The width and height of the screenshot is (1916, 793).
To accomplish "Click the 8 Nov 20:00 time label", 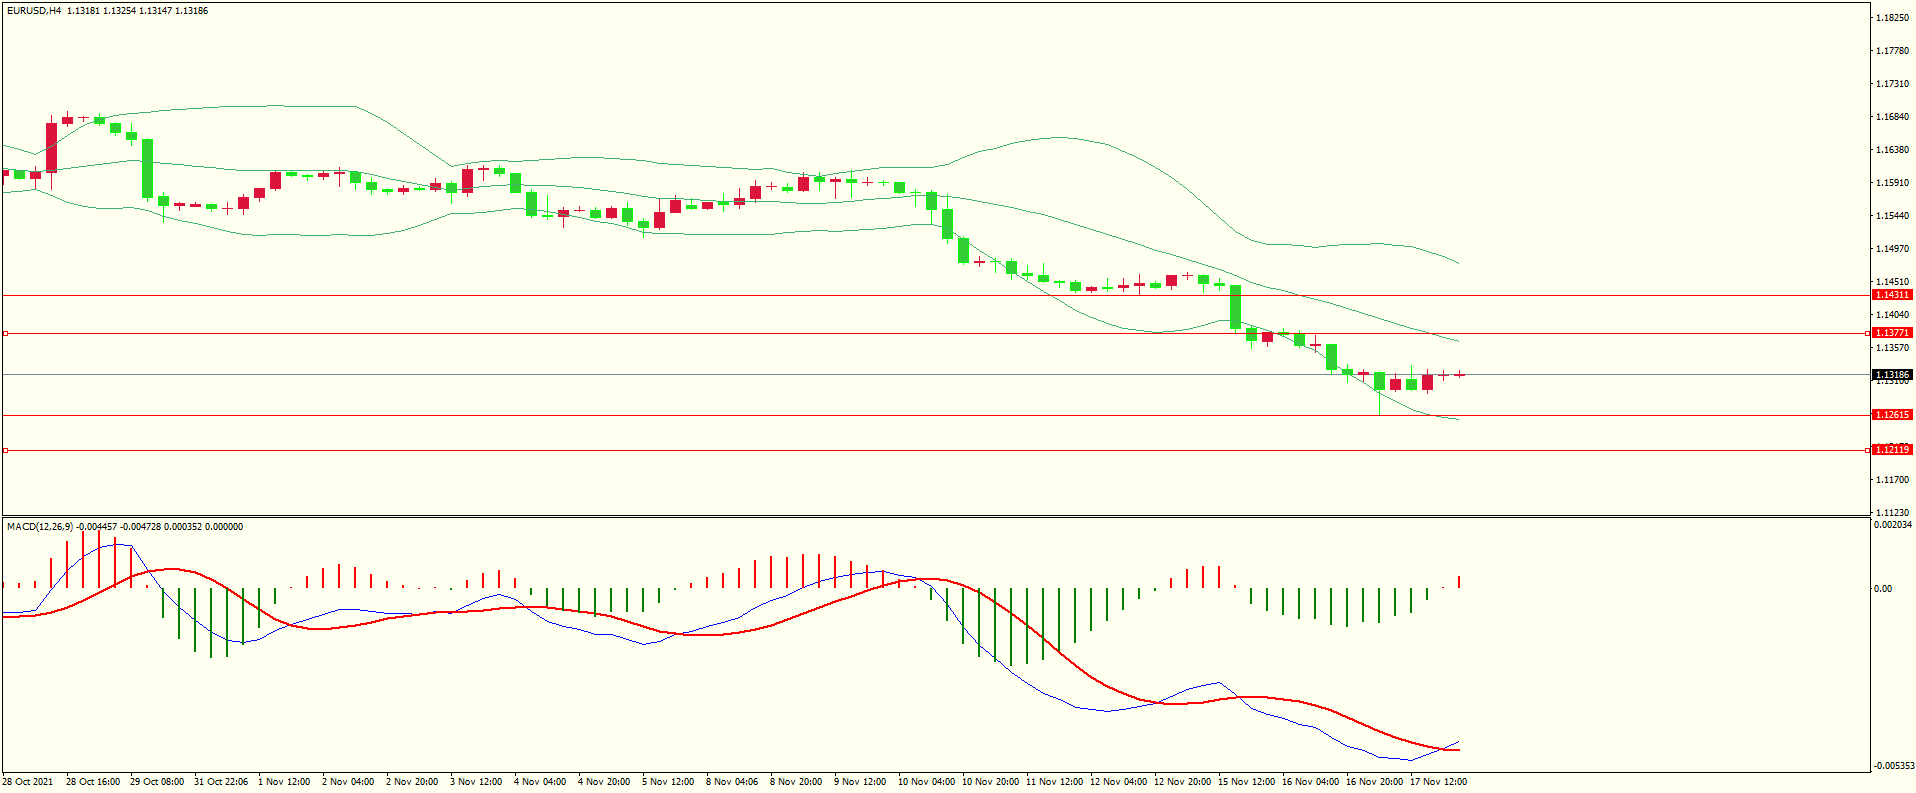I will (x=796, y=782).
